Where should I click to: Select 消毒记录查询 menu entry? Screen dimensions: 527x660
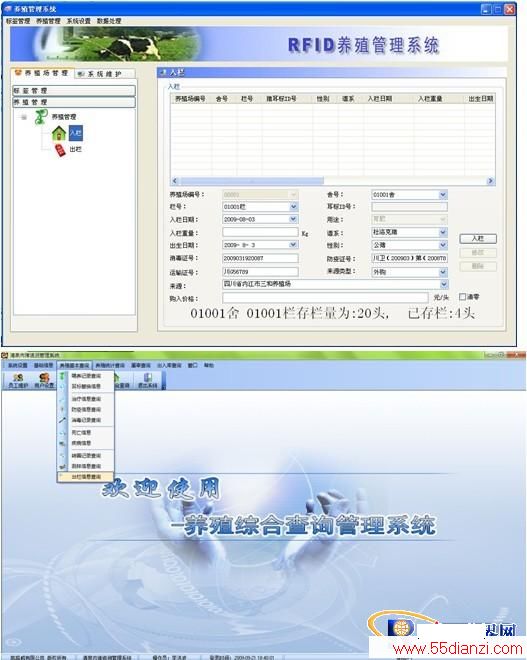(86, 420)
